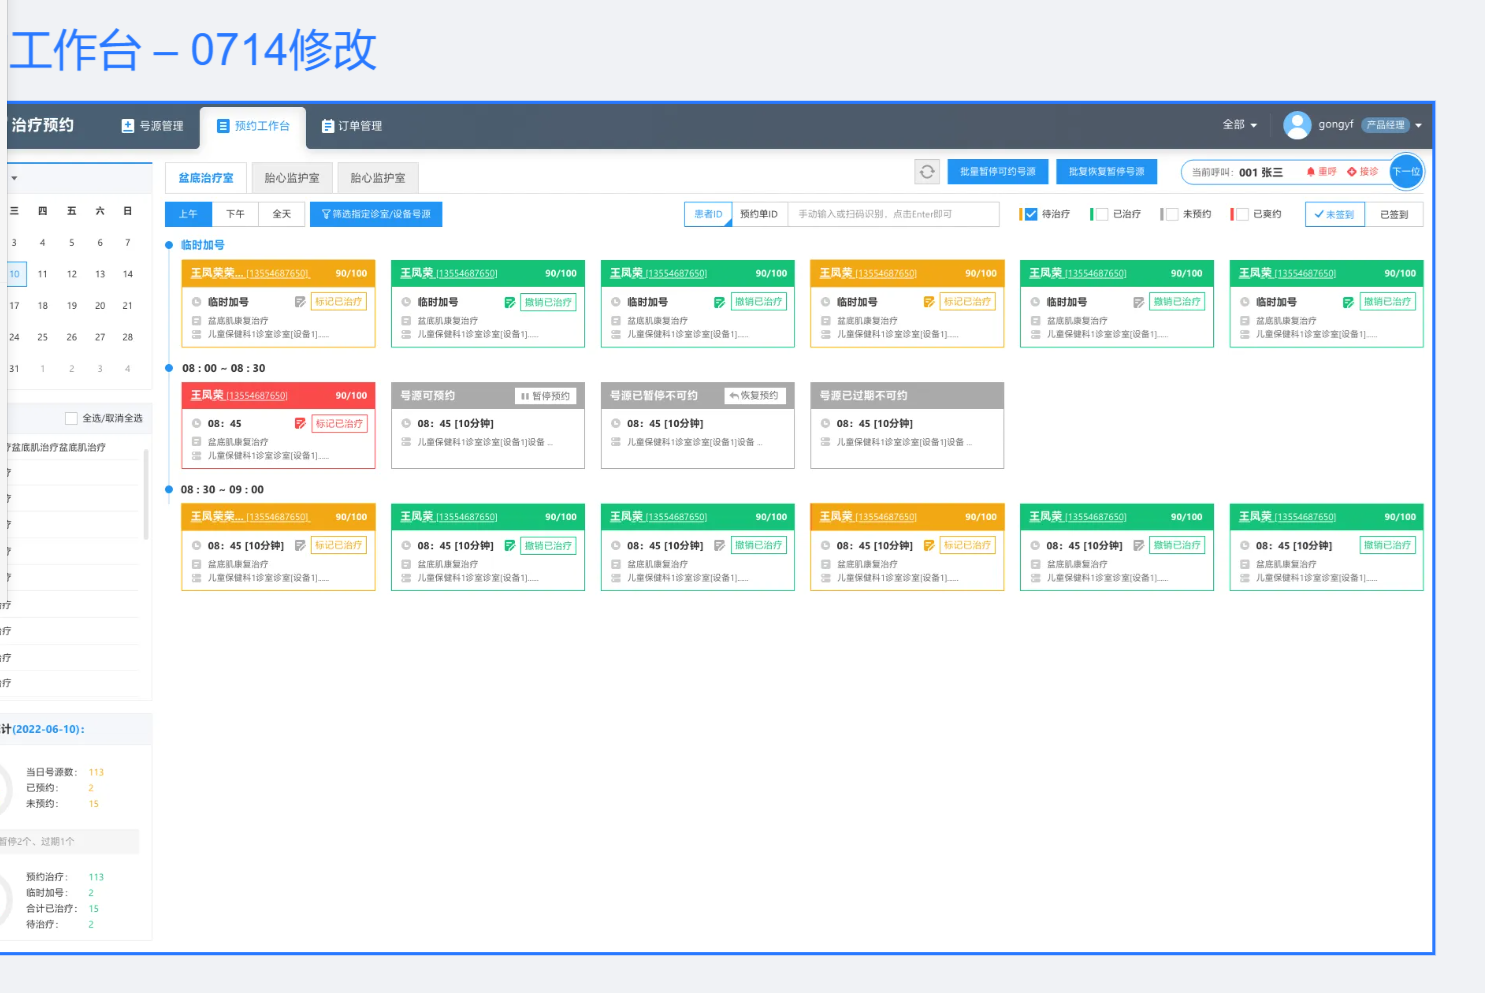
Task: Go to 号源管理 in the top navigation
Action: pos(153,126)
